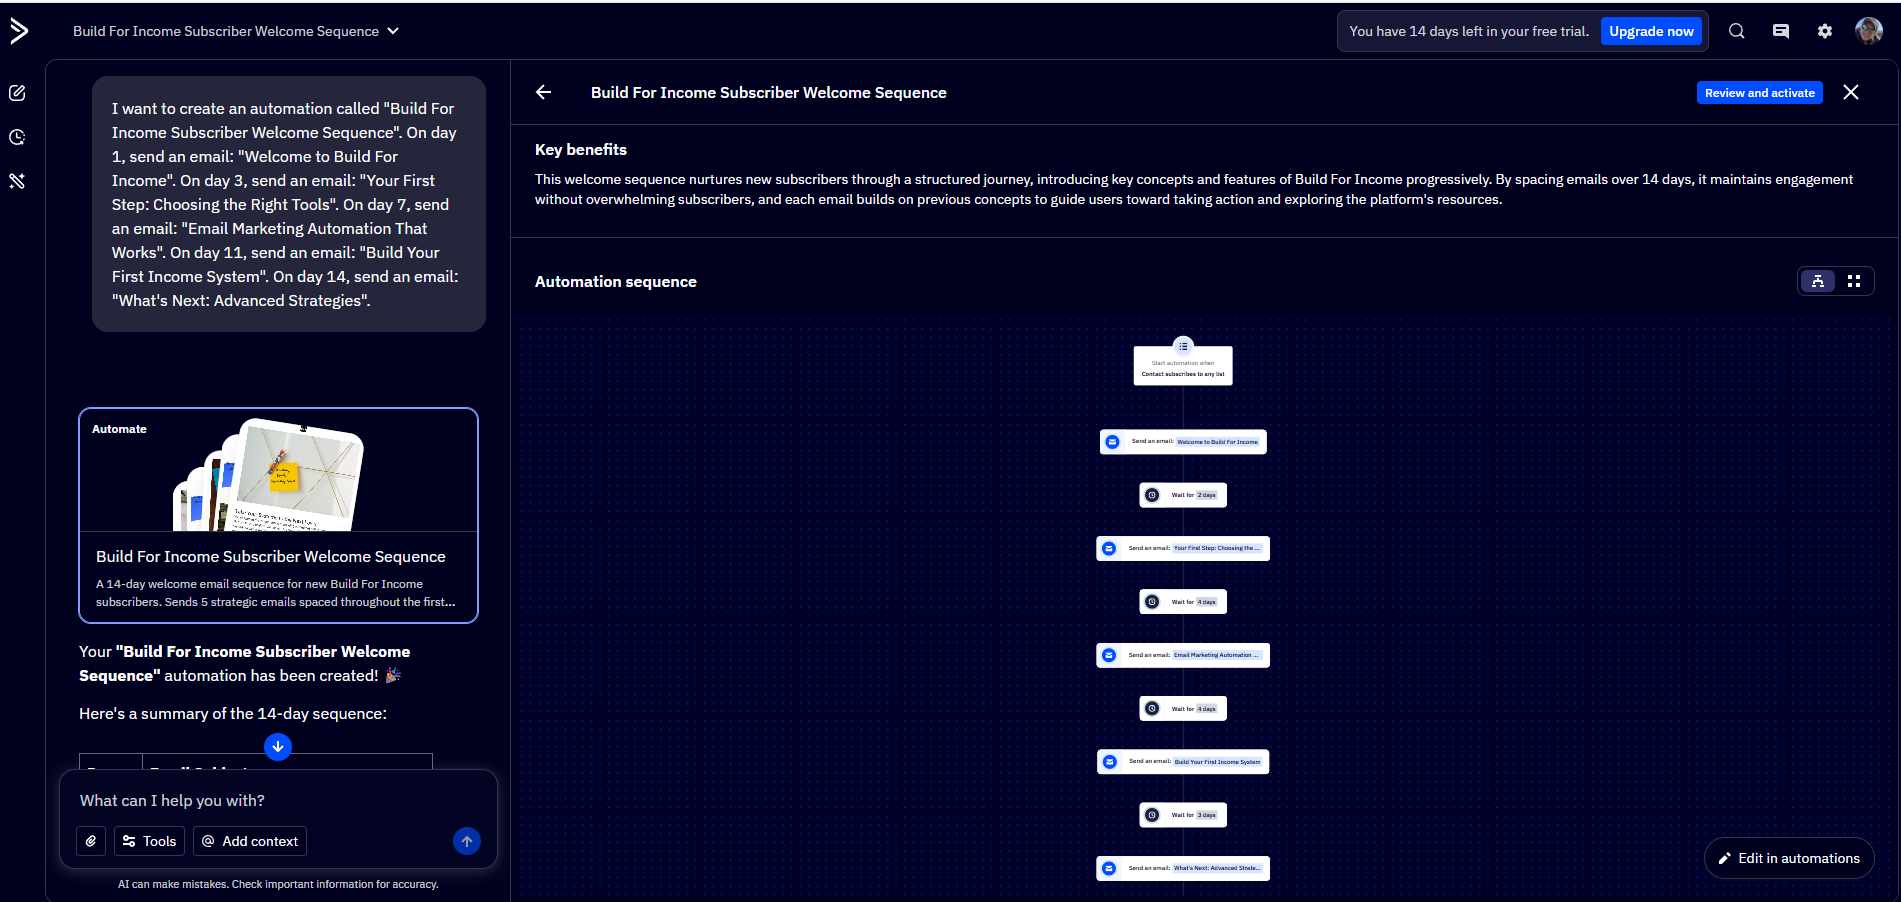Open the messages chat icon in header
Viewport: 1901px width, 902px height.
pyautogui.click(x=1781, y=31)
